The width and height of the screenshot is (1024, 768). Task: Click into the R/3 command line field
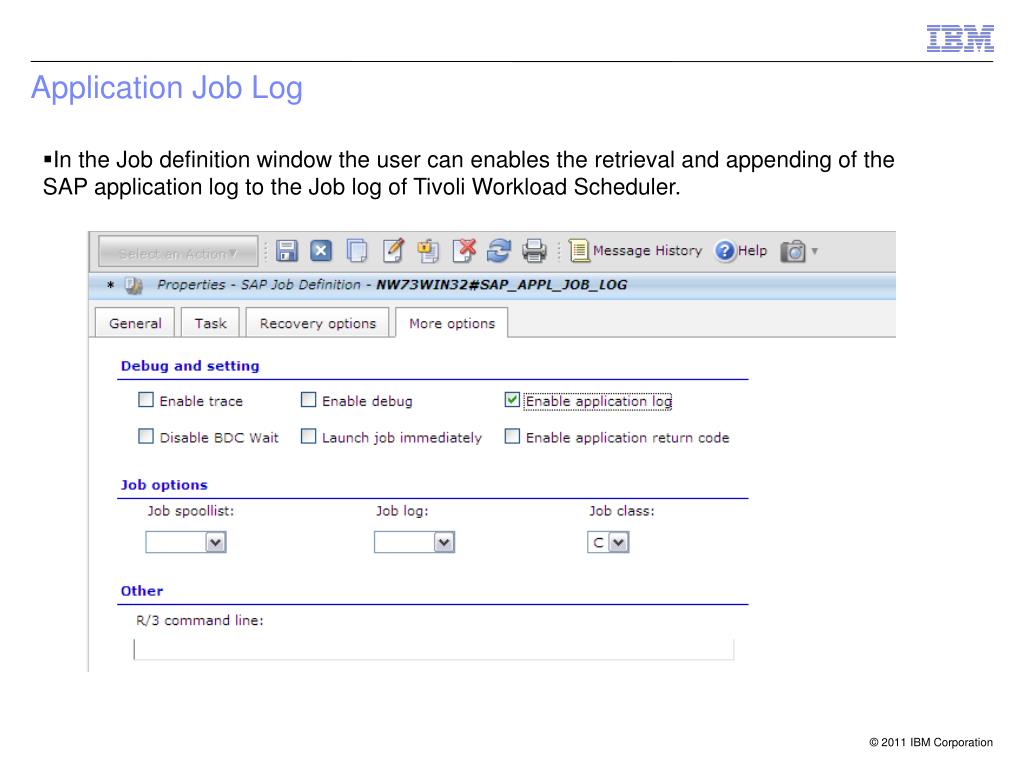tap(434, 650)
